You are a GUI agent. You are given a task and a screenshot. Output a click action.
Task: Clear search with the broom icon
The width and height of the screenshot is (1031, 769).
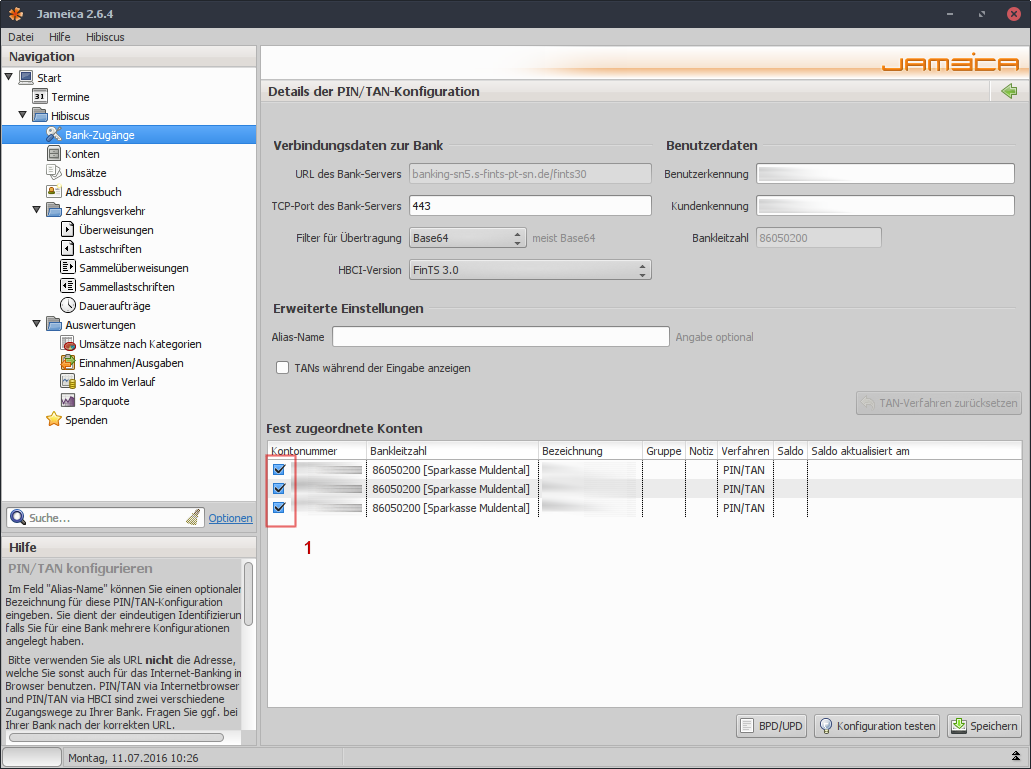click(193, 518)
